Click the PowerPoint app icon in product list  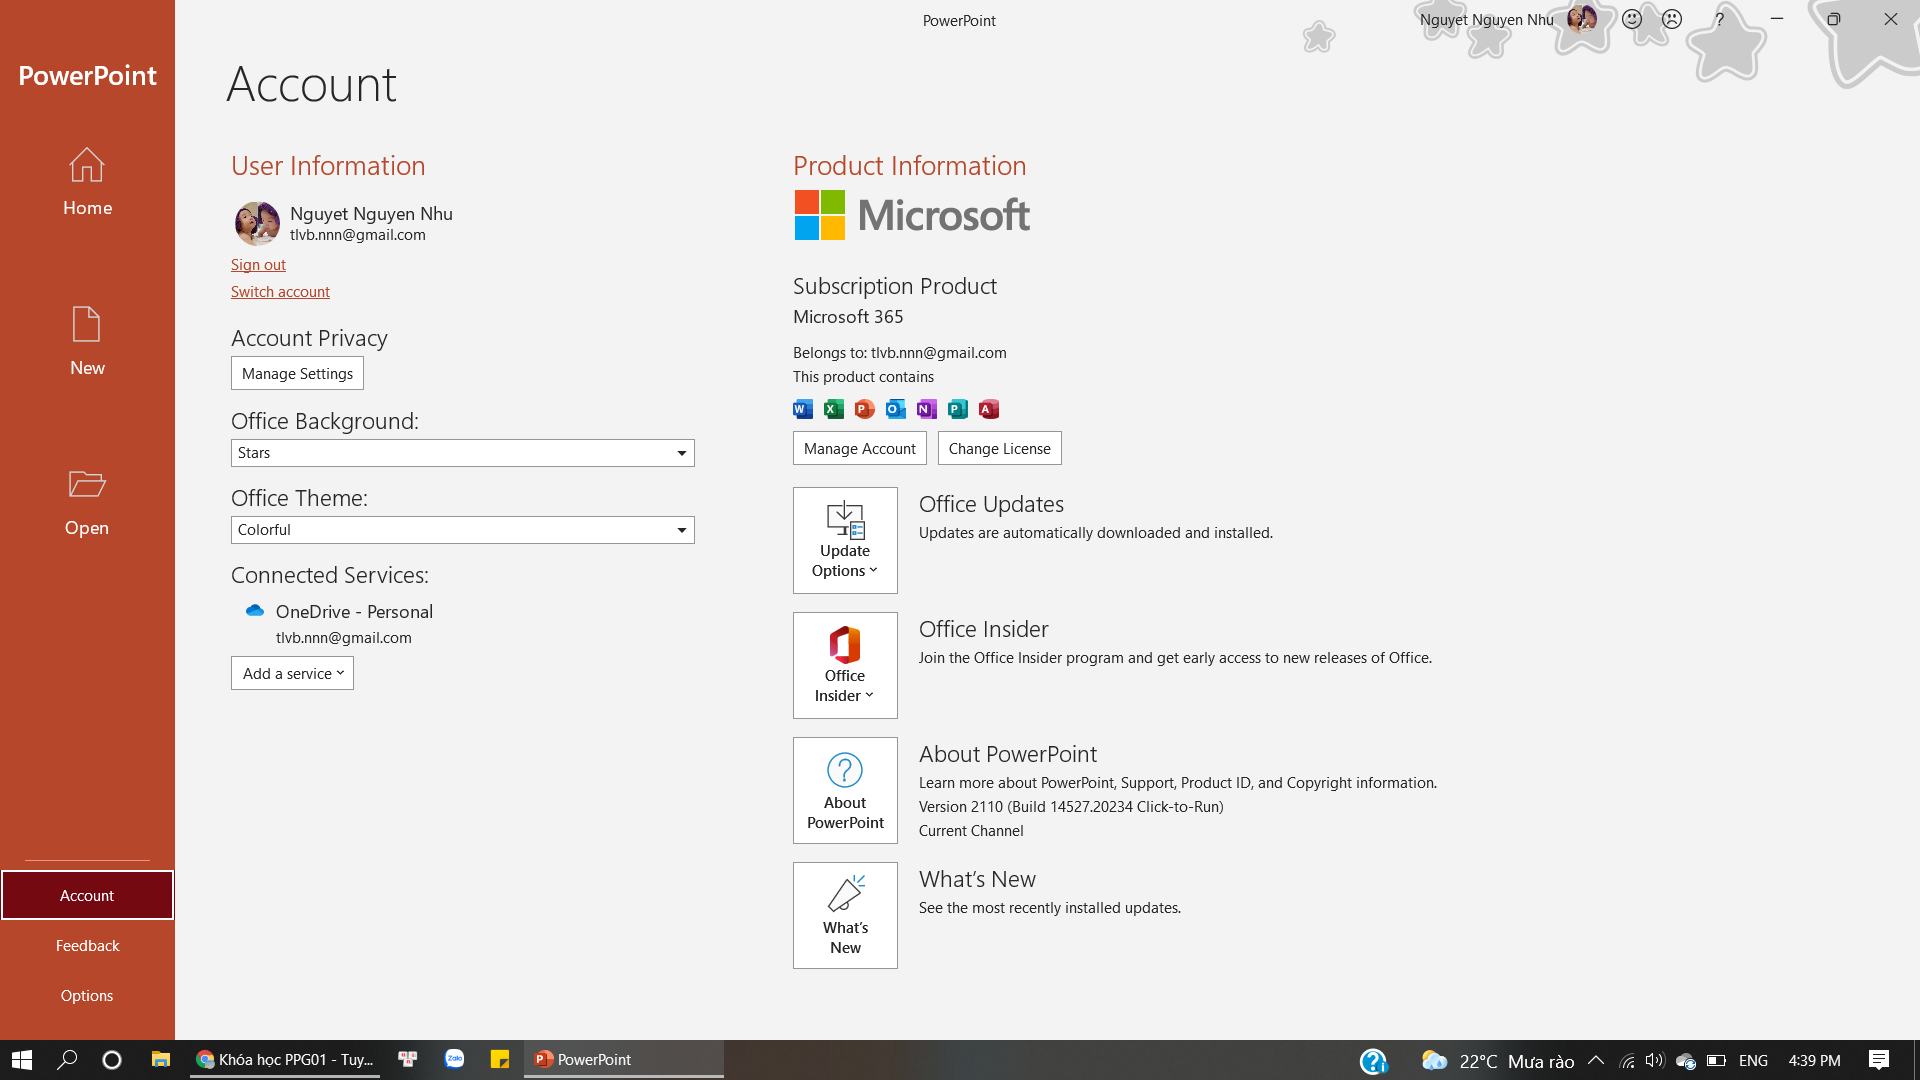click(865, 409)
